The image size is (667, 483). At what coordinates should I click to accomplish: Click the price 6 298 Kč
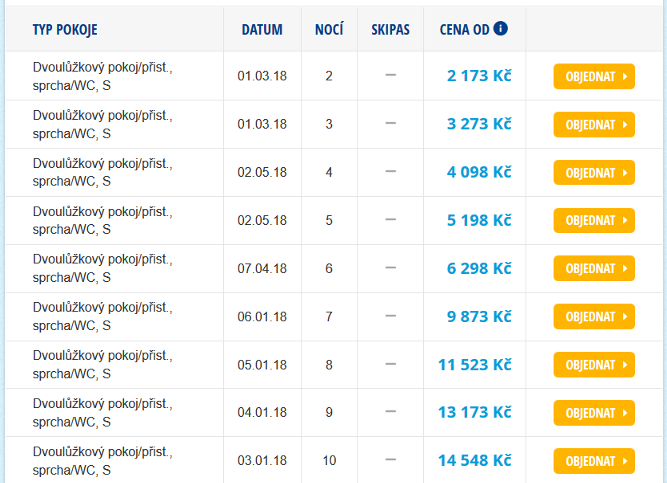(479, 269)
